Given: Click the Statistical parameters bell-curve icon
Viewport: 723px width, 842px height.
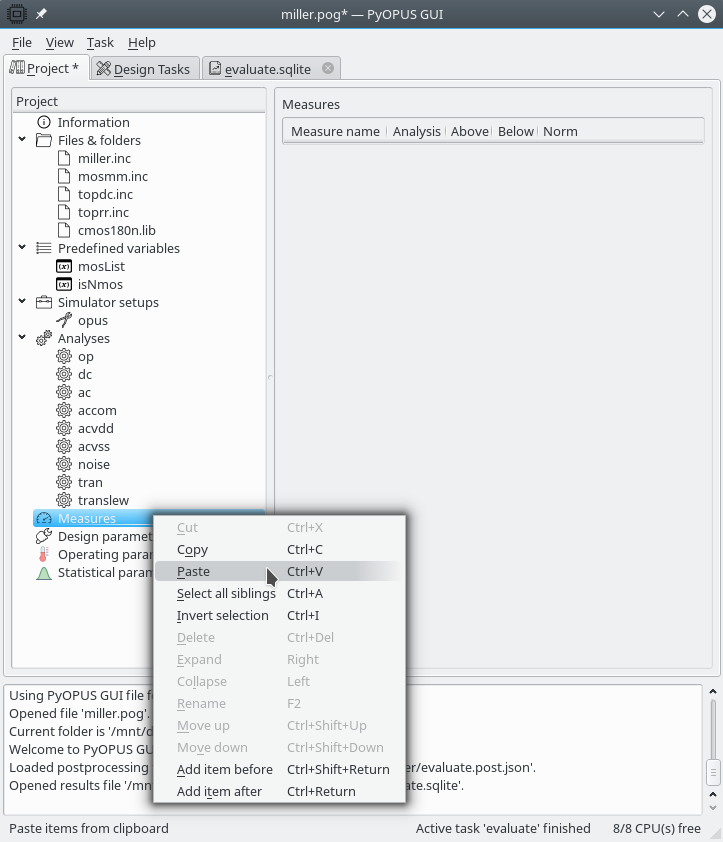Looking at the screenshot, I should (x=43, y=573).
